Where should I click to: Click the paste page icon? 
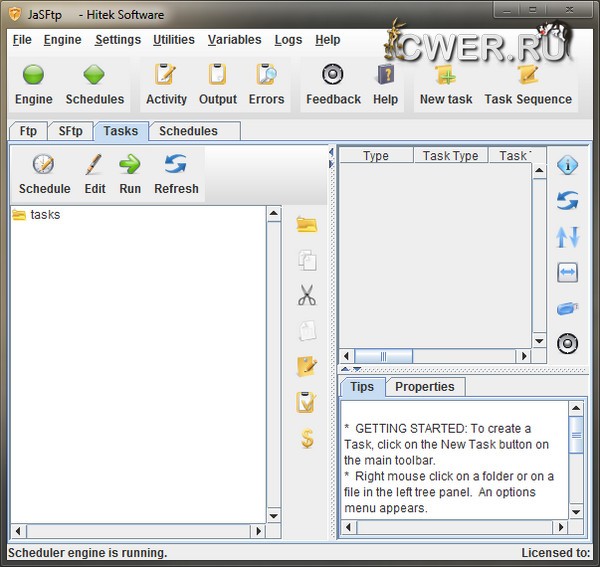click(307, 331)
